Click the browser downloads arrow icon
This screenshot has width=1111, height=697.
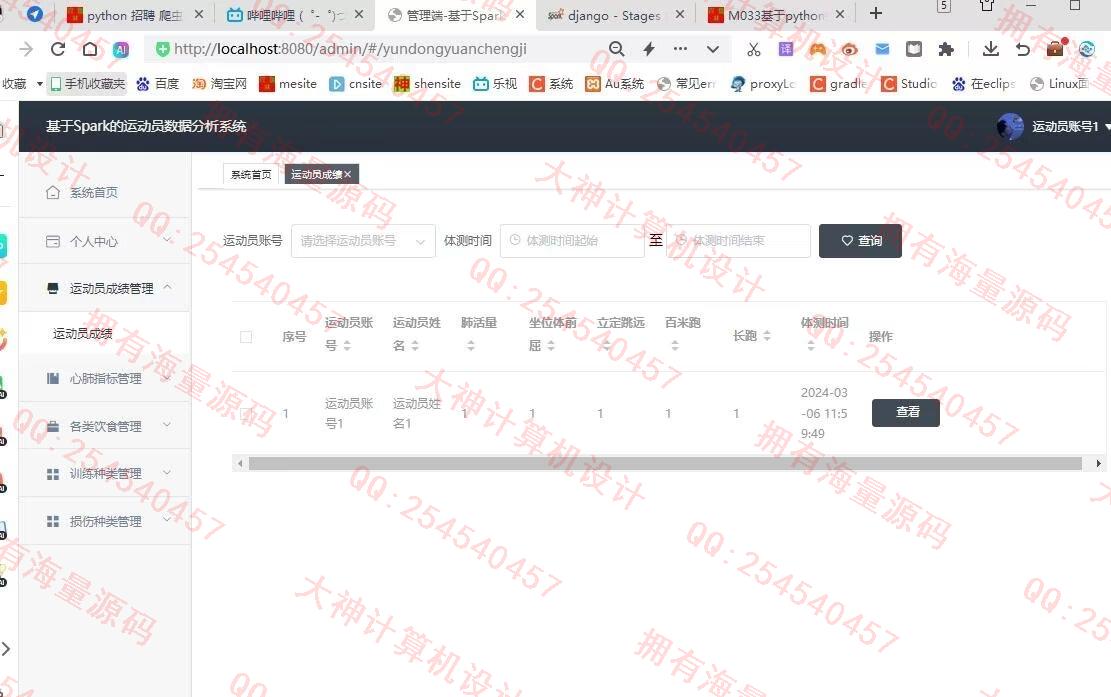(x=990, y=49)
